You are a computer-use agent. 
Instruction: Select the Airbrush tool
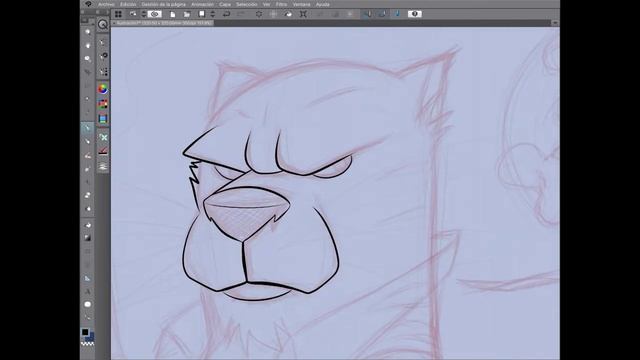(x=87, y=169)
